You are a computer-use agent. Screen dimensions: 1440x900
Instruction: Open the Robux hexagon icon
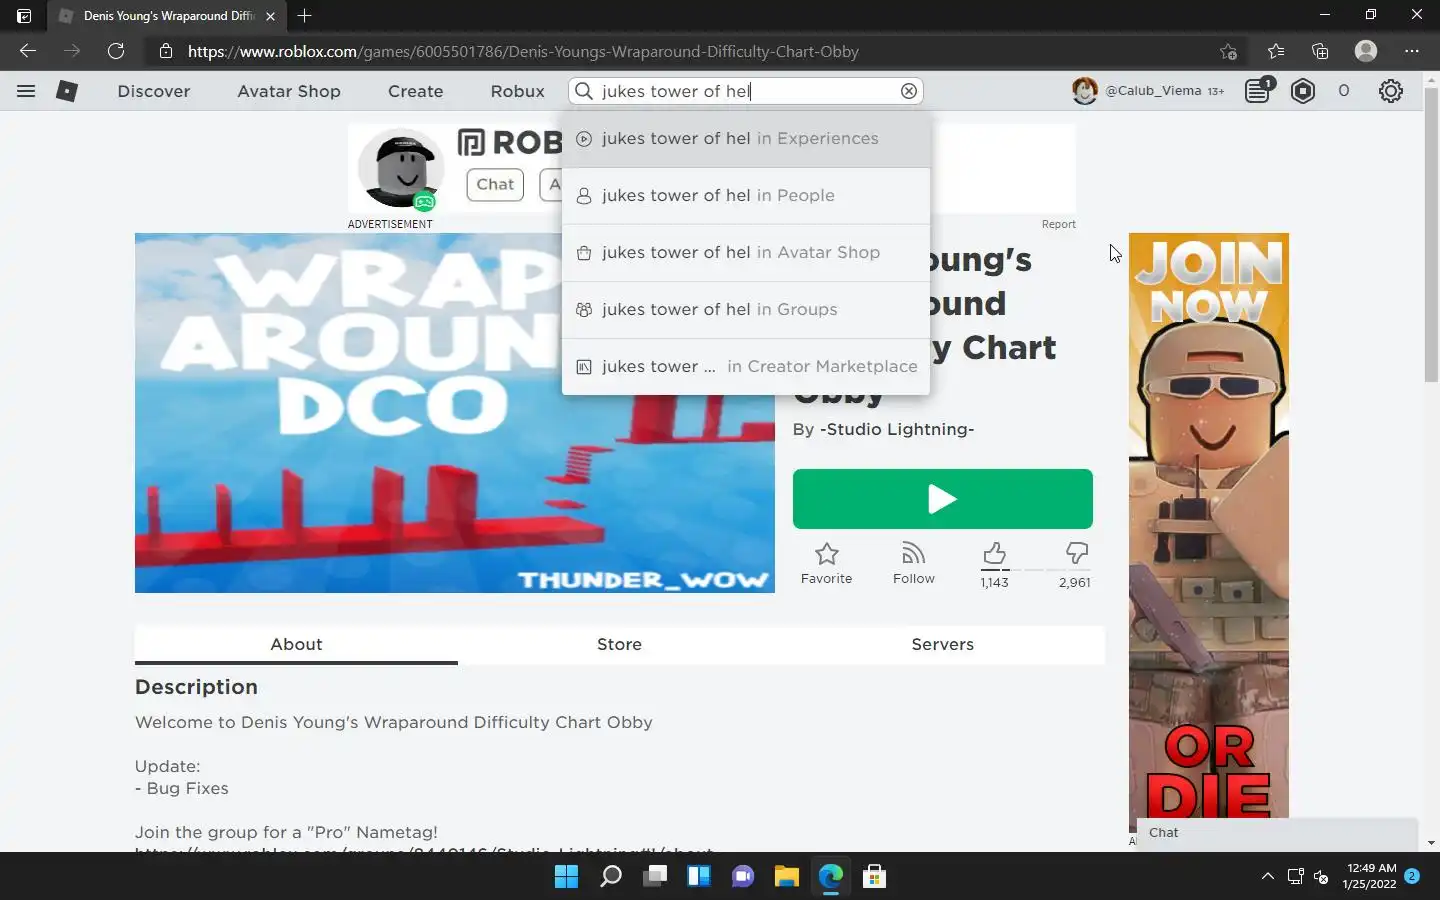(1303, 91)
